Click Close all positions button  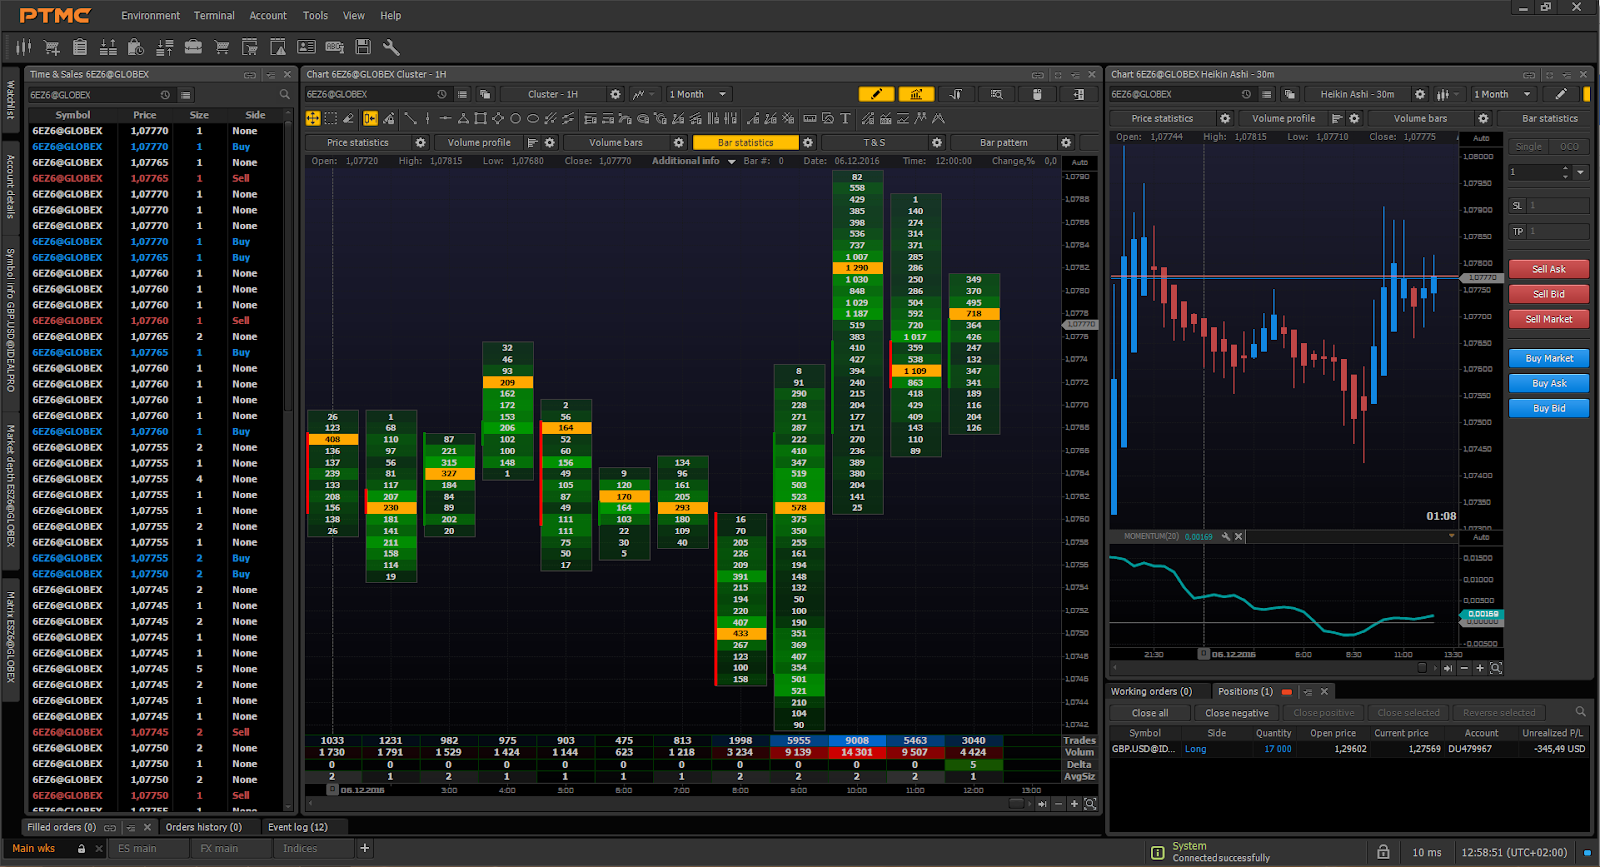coord(1150,713)
